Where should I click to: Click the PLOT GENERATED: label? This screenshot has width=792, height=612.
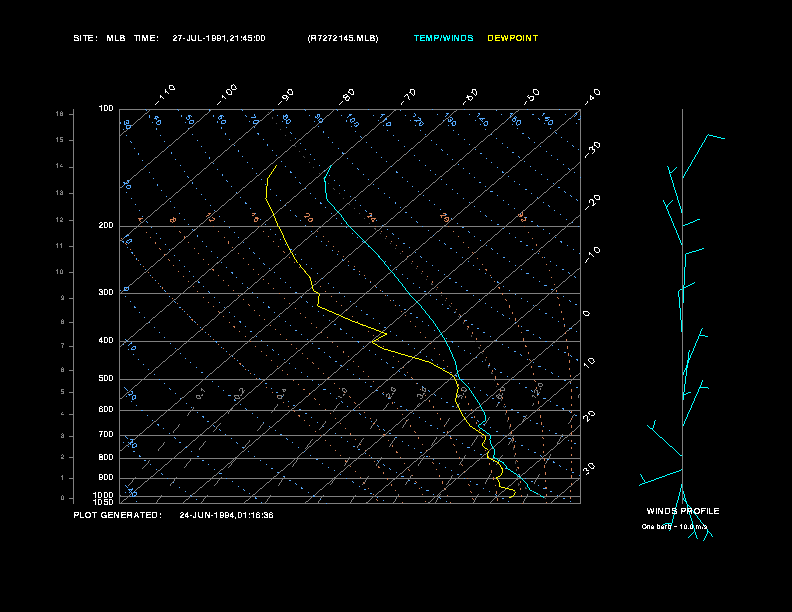[118, 515]
